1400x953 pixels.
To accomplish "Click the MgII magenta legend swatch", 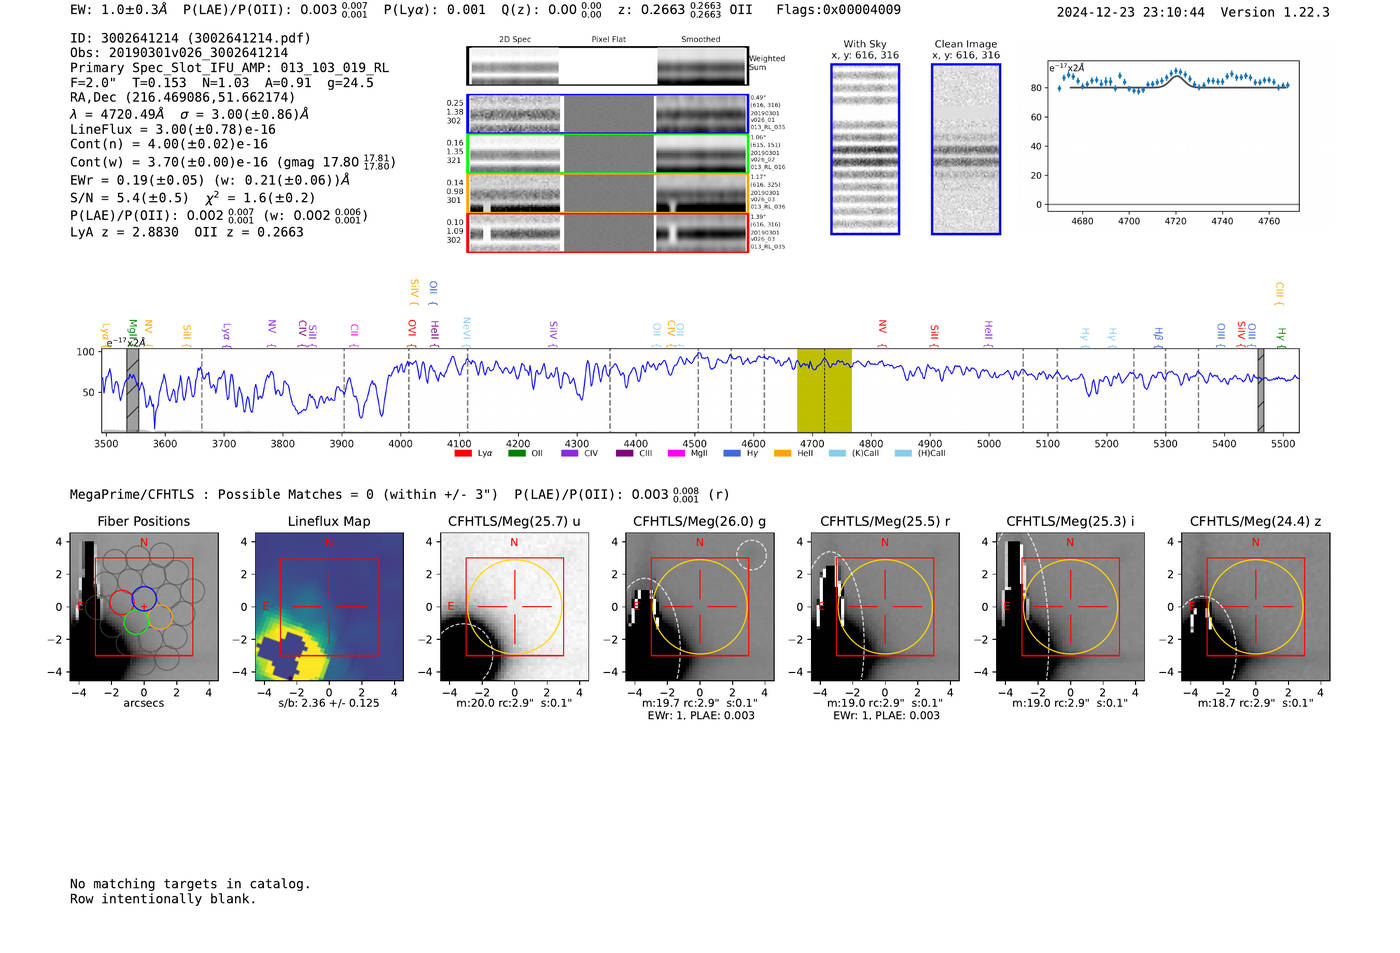I will [677, 453].
